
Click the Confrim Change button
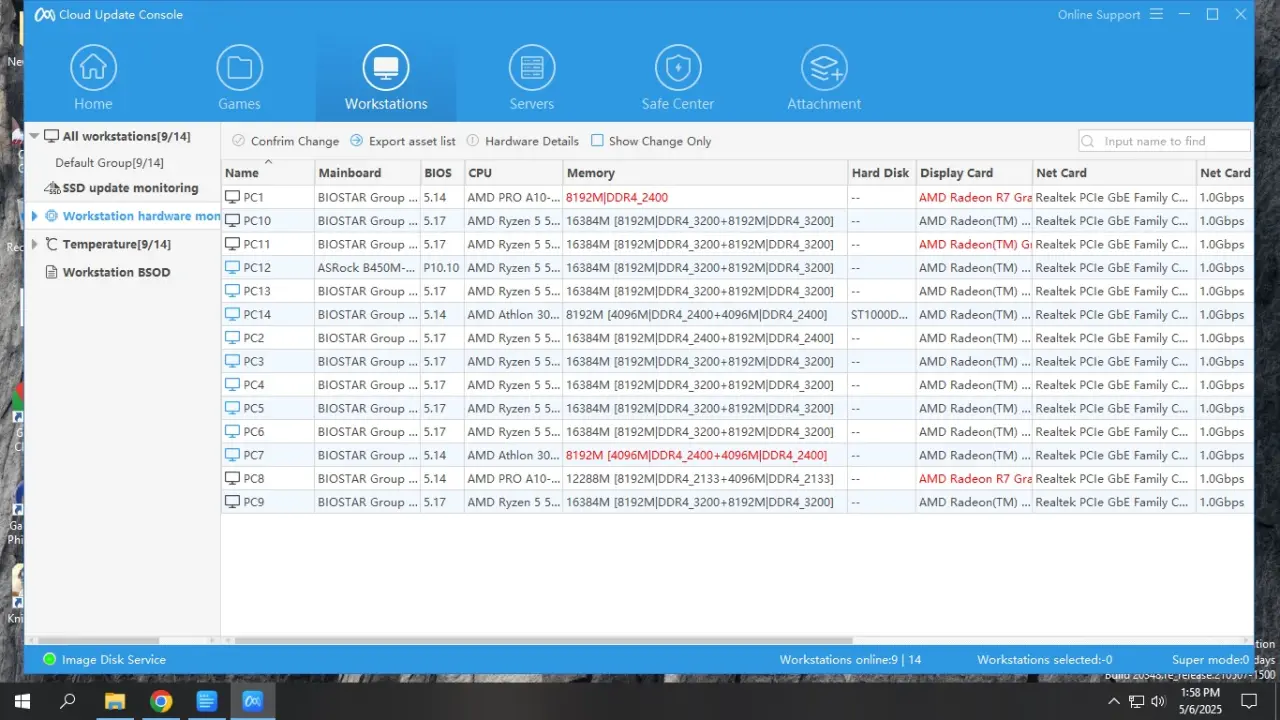285,141
